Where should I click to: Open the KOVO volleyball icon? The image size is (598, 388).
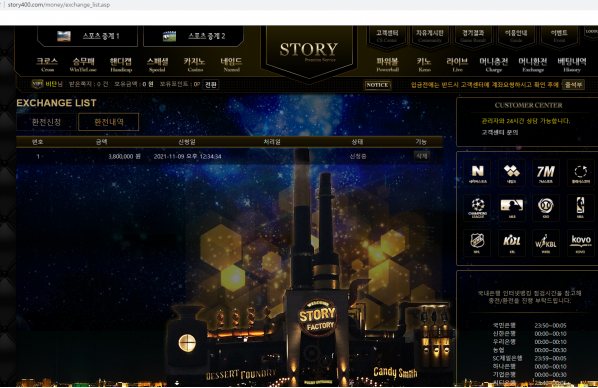580,243
